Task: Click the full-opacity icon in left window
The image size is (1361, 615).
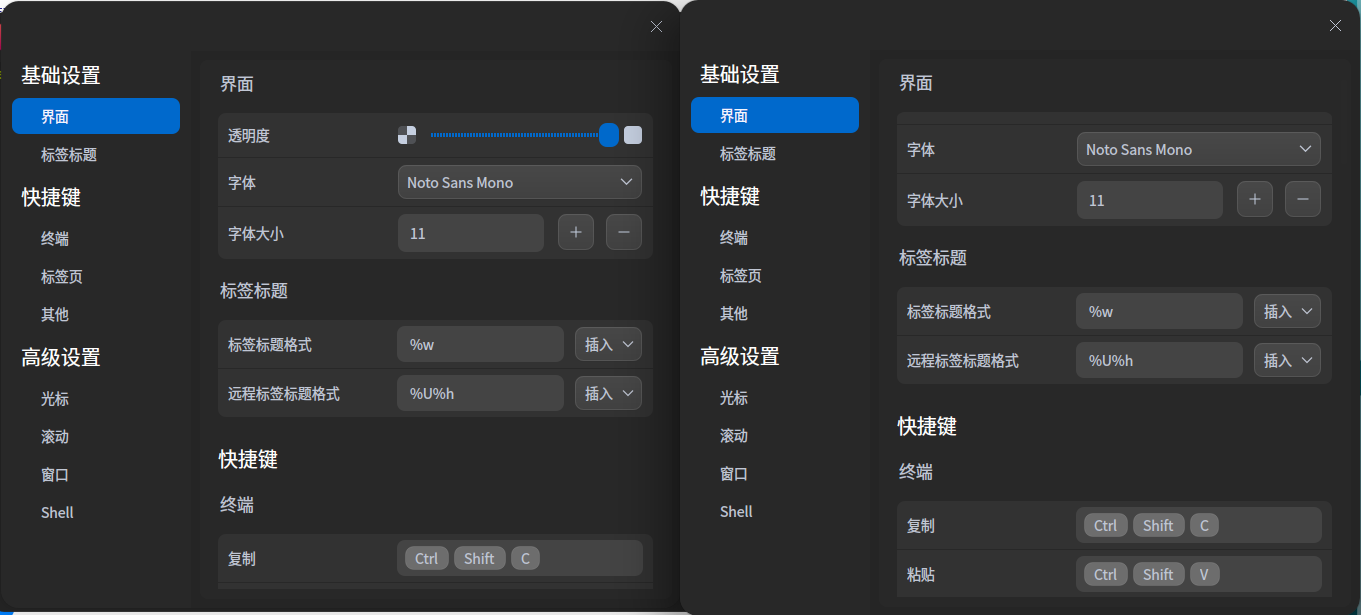Action: point(633,135)
